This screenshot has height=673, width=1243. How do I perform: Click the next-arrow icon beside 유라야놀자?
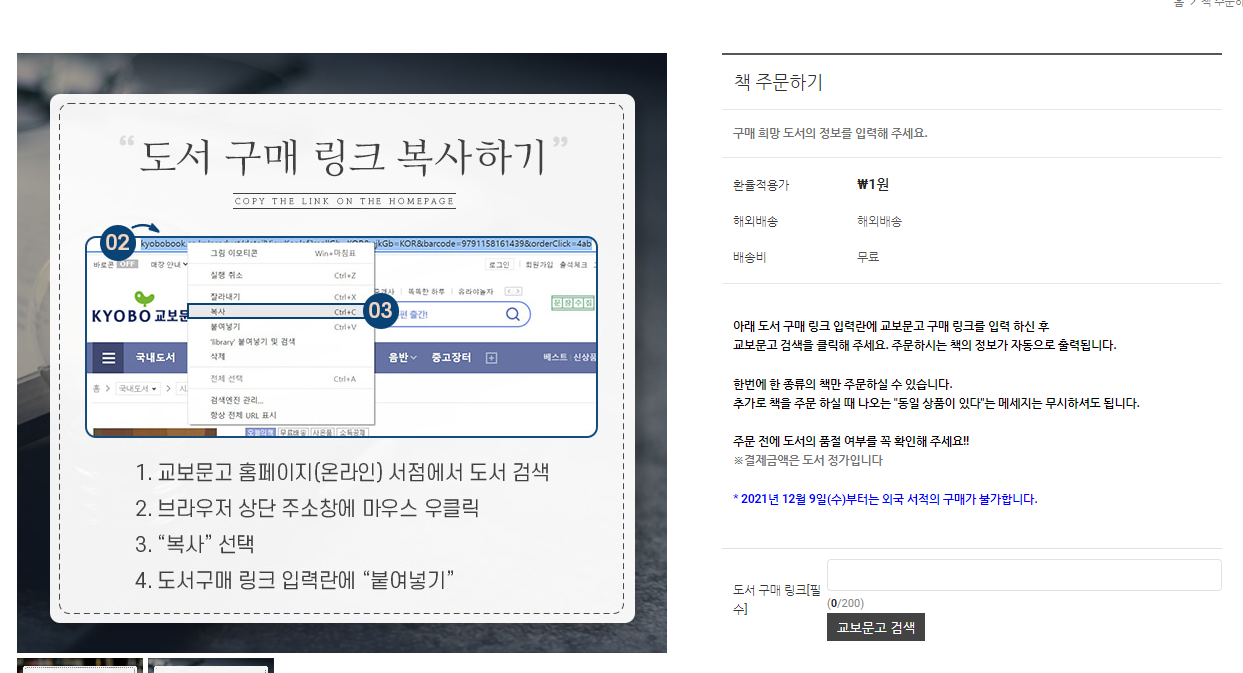(518, 290)
